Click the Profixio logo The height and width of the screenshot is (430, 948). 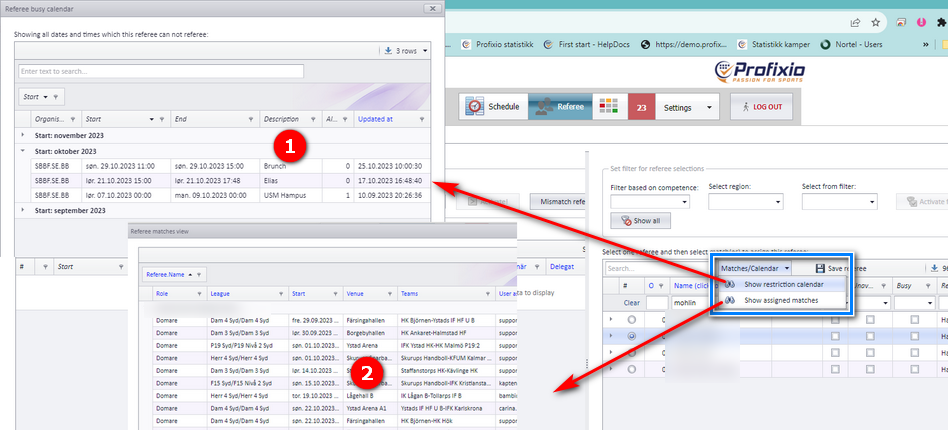tap(759, 72)
